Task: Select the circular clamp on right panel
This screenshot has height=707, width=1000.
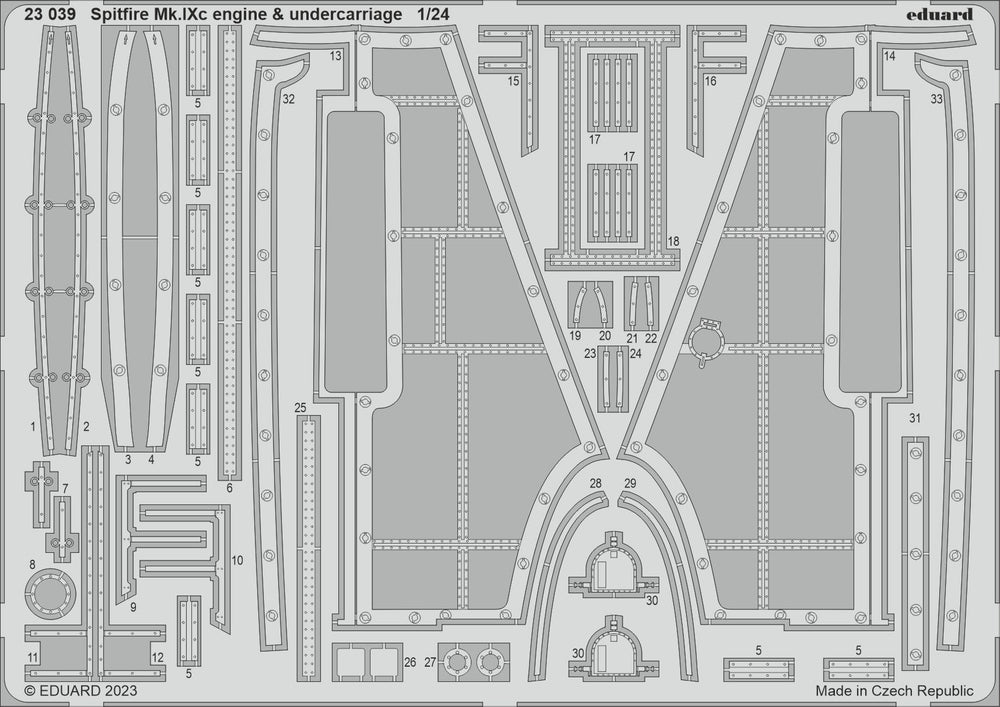Action: pyautogui.click(x=705, y=342)
